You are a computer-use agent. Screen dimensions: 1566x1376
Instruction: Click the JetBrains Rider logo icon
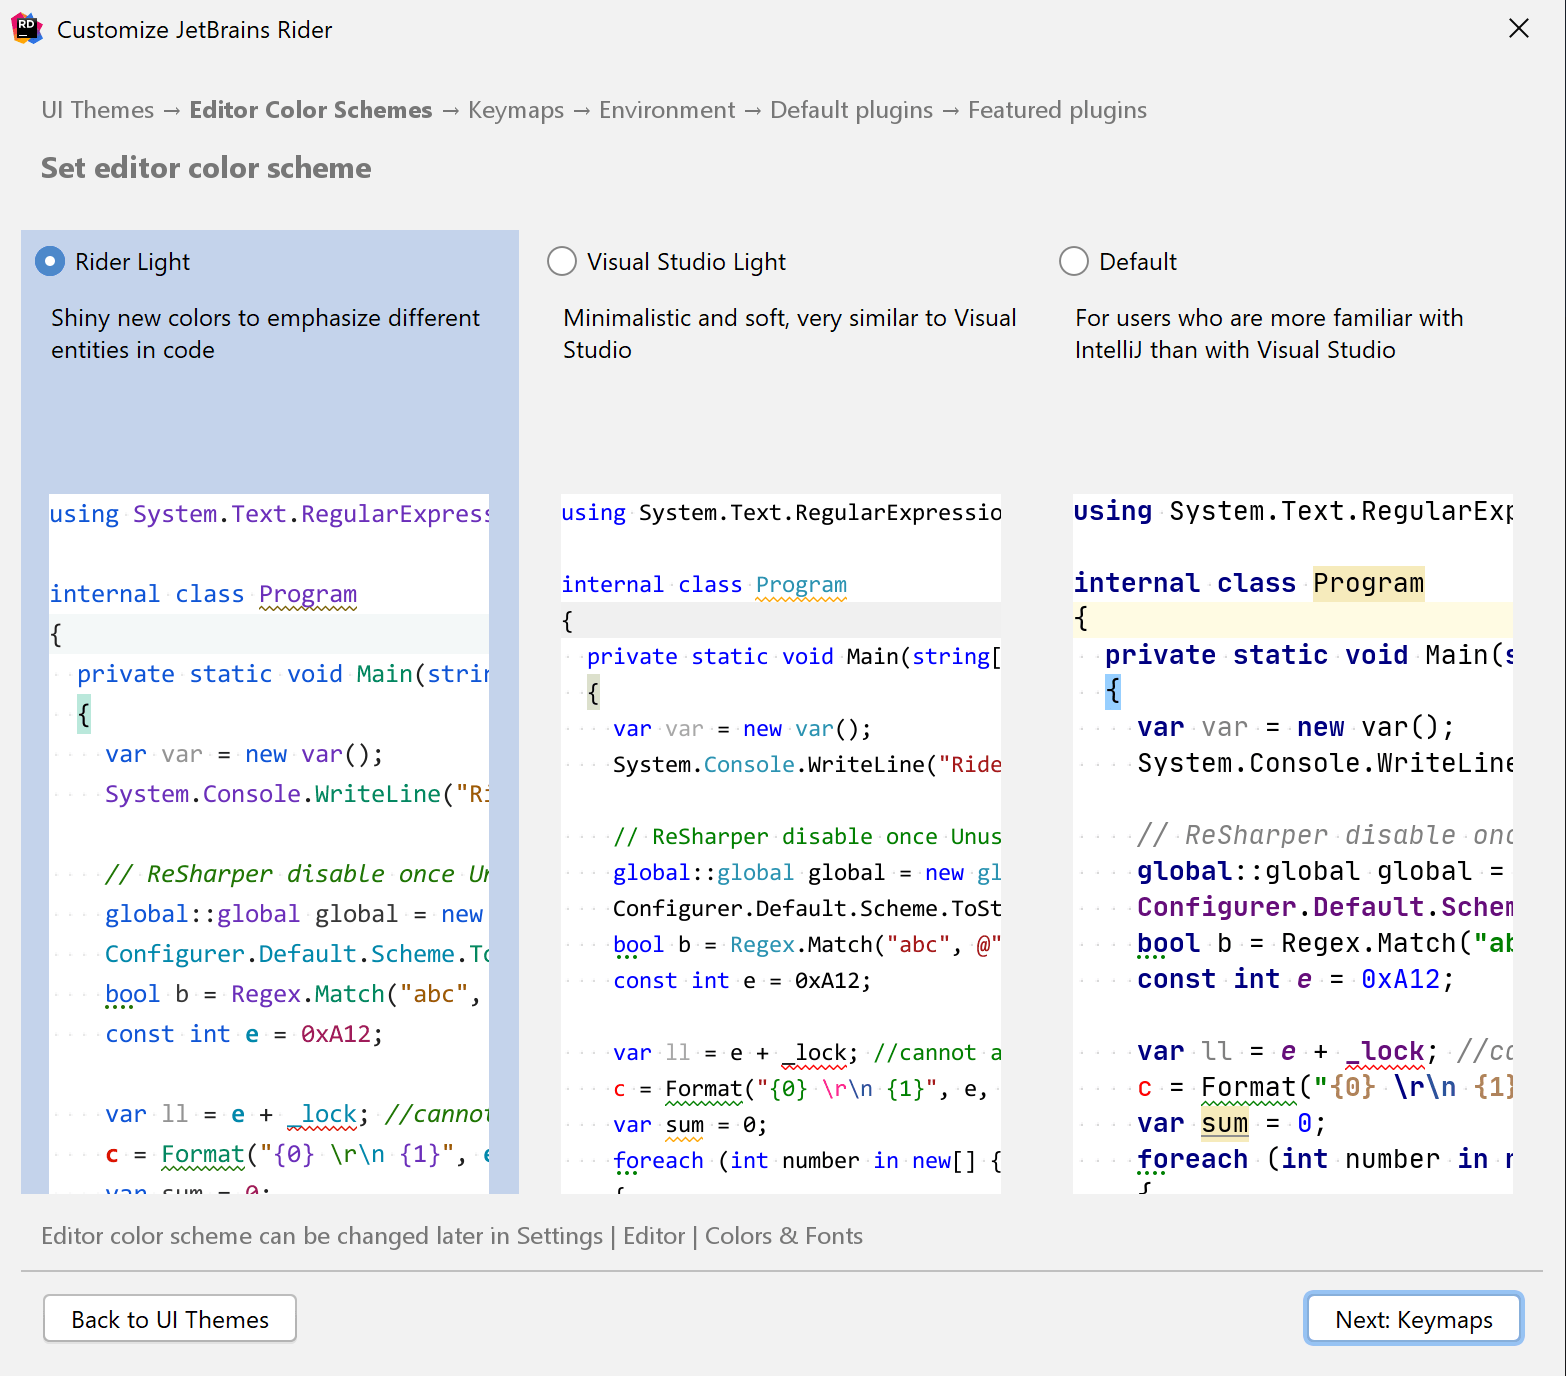point(27,29)
